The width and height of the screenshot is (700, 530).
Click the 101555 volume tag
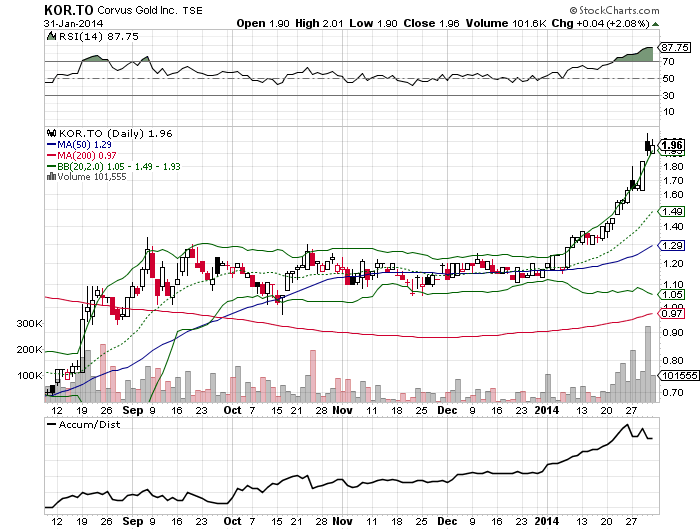(679, 376)
